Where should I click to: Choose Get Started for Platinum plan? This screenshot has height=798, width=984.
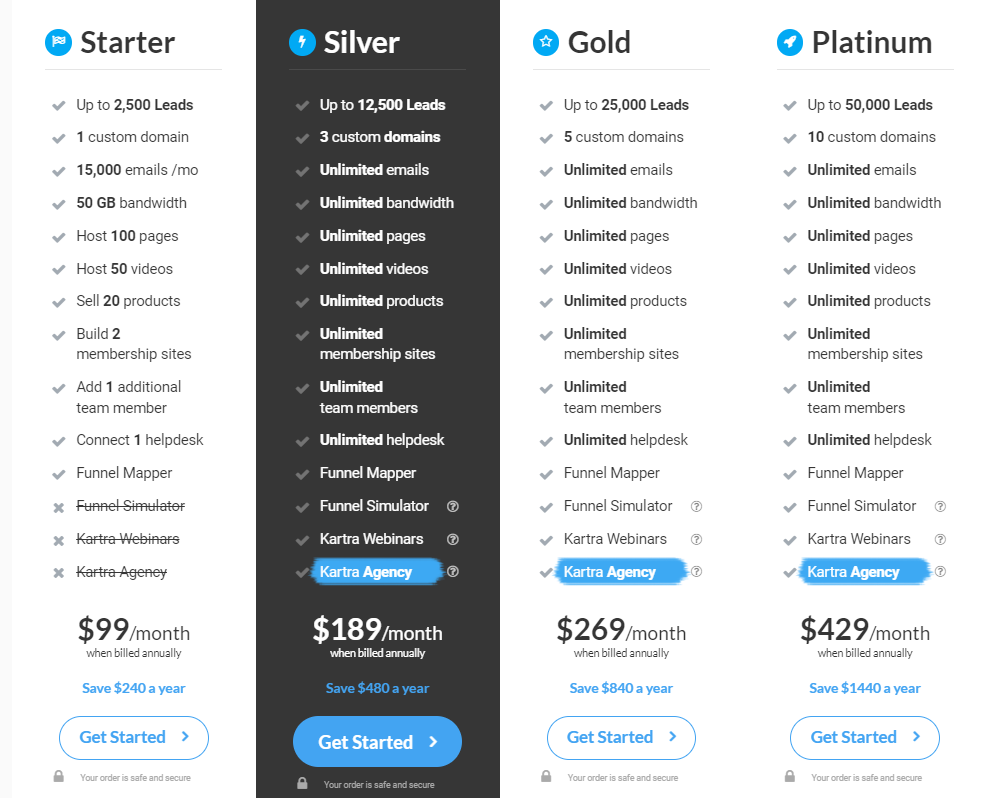coord(865,737)
